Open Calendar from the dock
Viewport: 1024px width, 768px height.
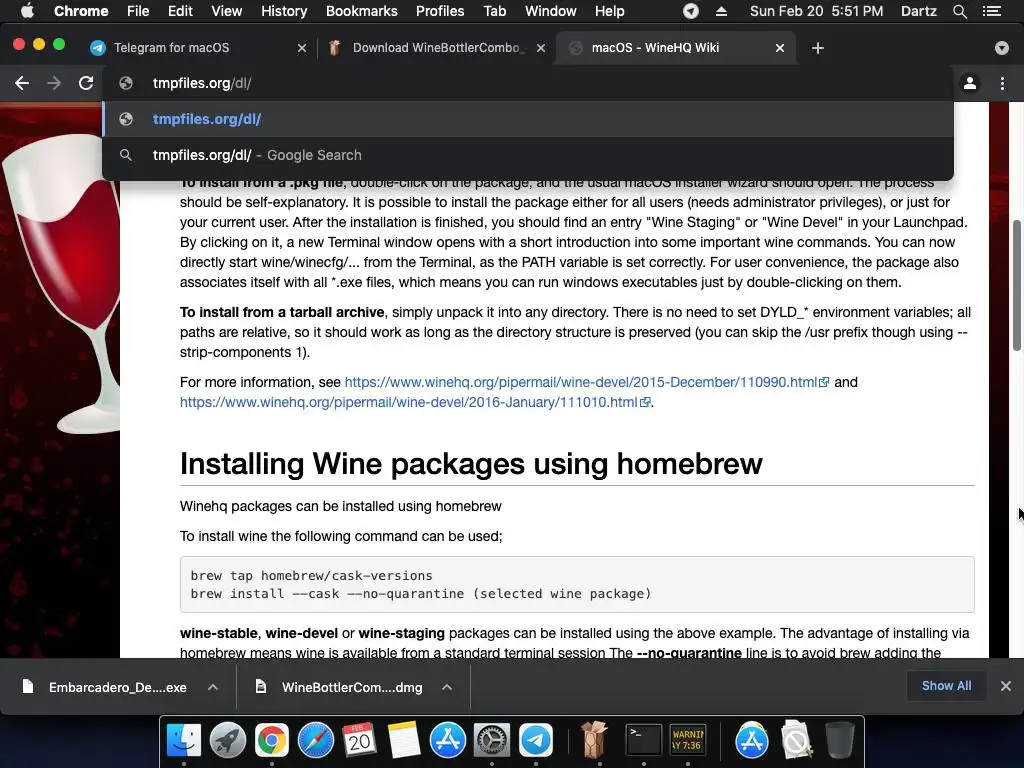click(360, 740)
